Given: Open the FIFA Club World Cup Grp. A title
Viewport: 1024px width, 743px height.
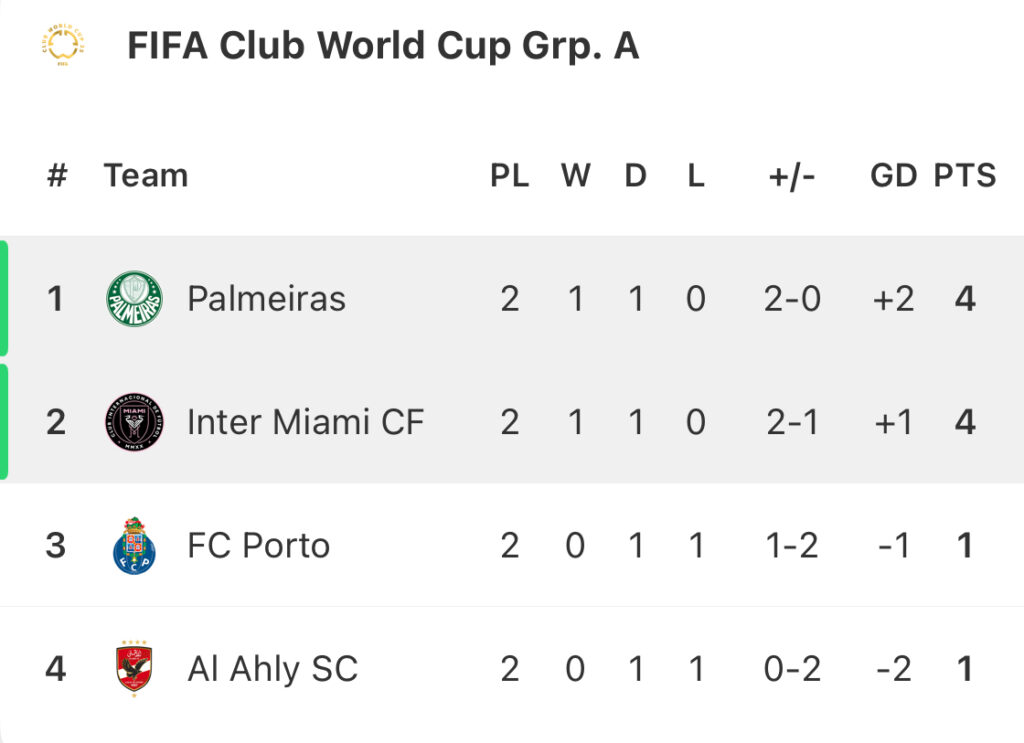Looking at the screenshot, I should [383, 46].
